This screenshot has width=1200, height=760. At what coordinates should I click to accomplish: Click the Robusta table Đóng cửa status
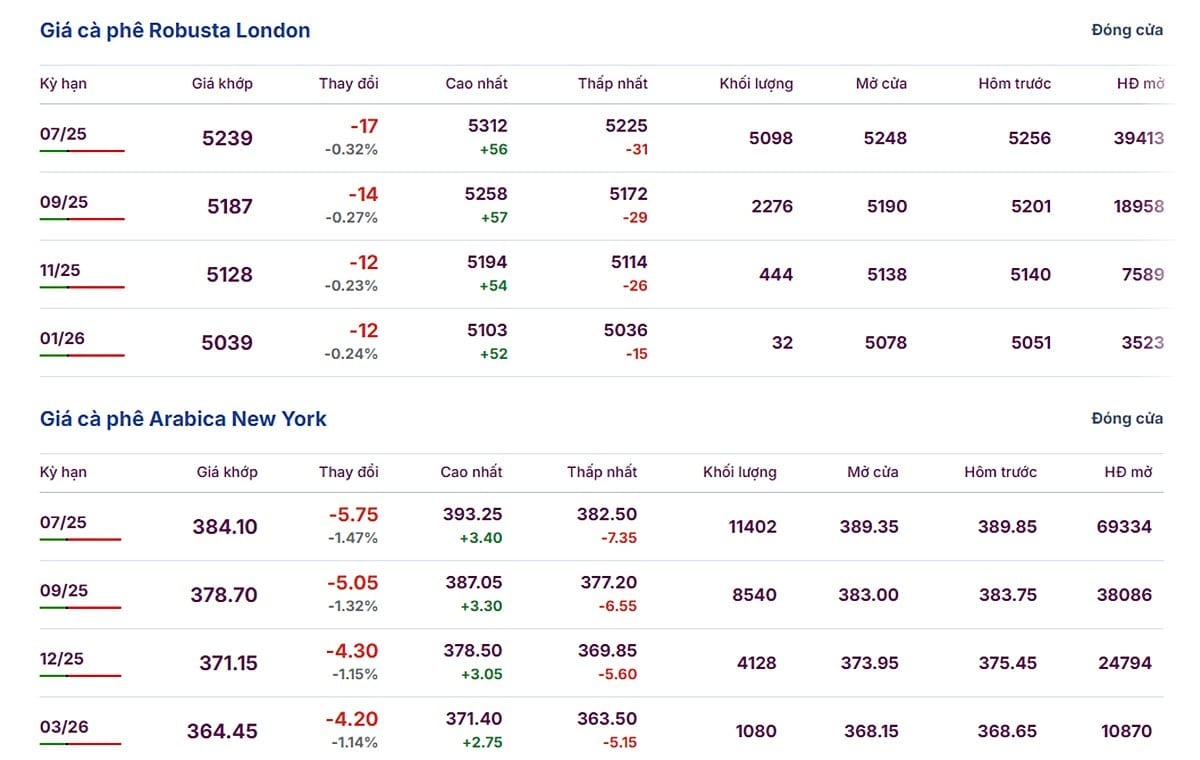[x=1127, y=30]
